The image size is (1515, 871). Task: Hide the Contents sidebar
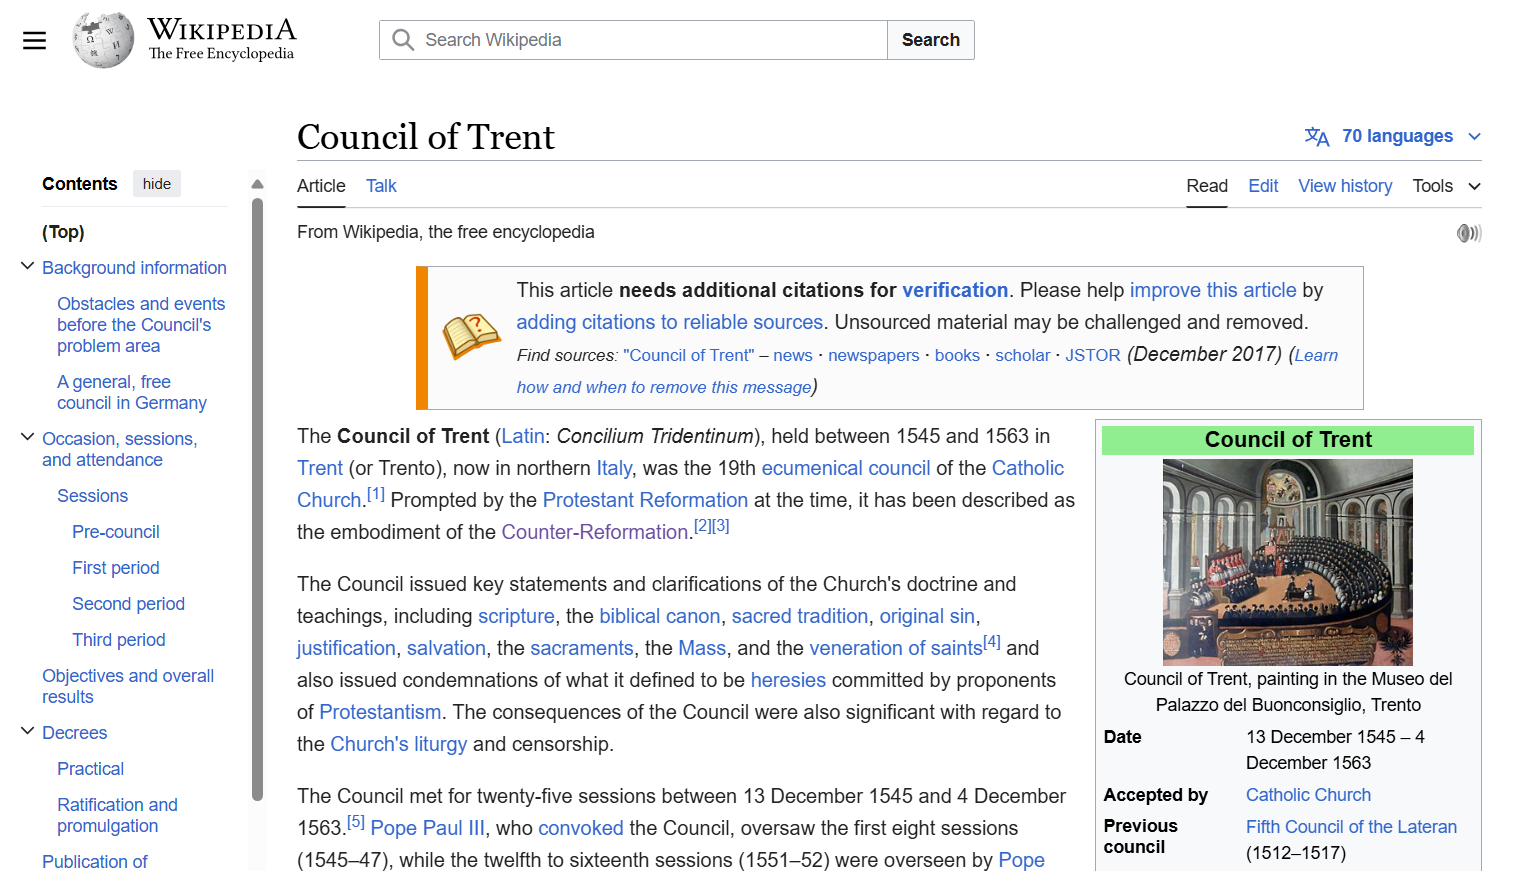157,184
